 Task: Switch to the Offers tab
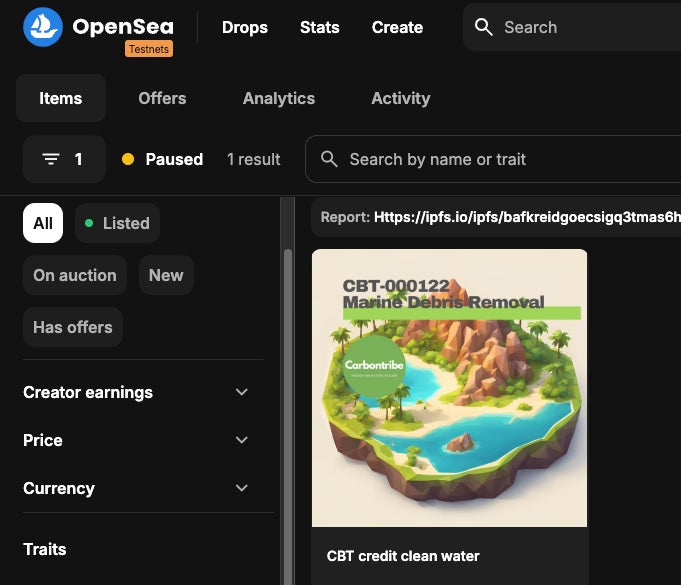click(162, 98)
